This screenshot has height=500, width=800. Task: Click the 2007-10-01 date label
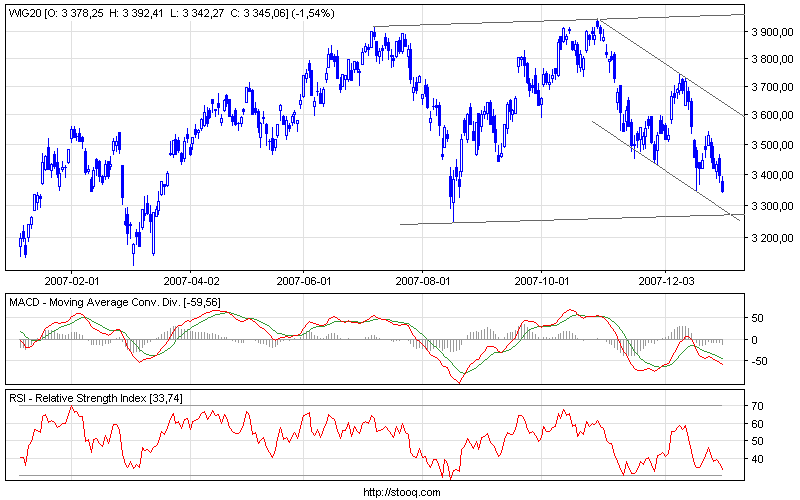point(541,281)
